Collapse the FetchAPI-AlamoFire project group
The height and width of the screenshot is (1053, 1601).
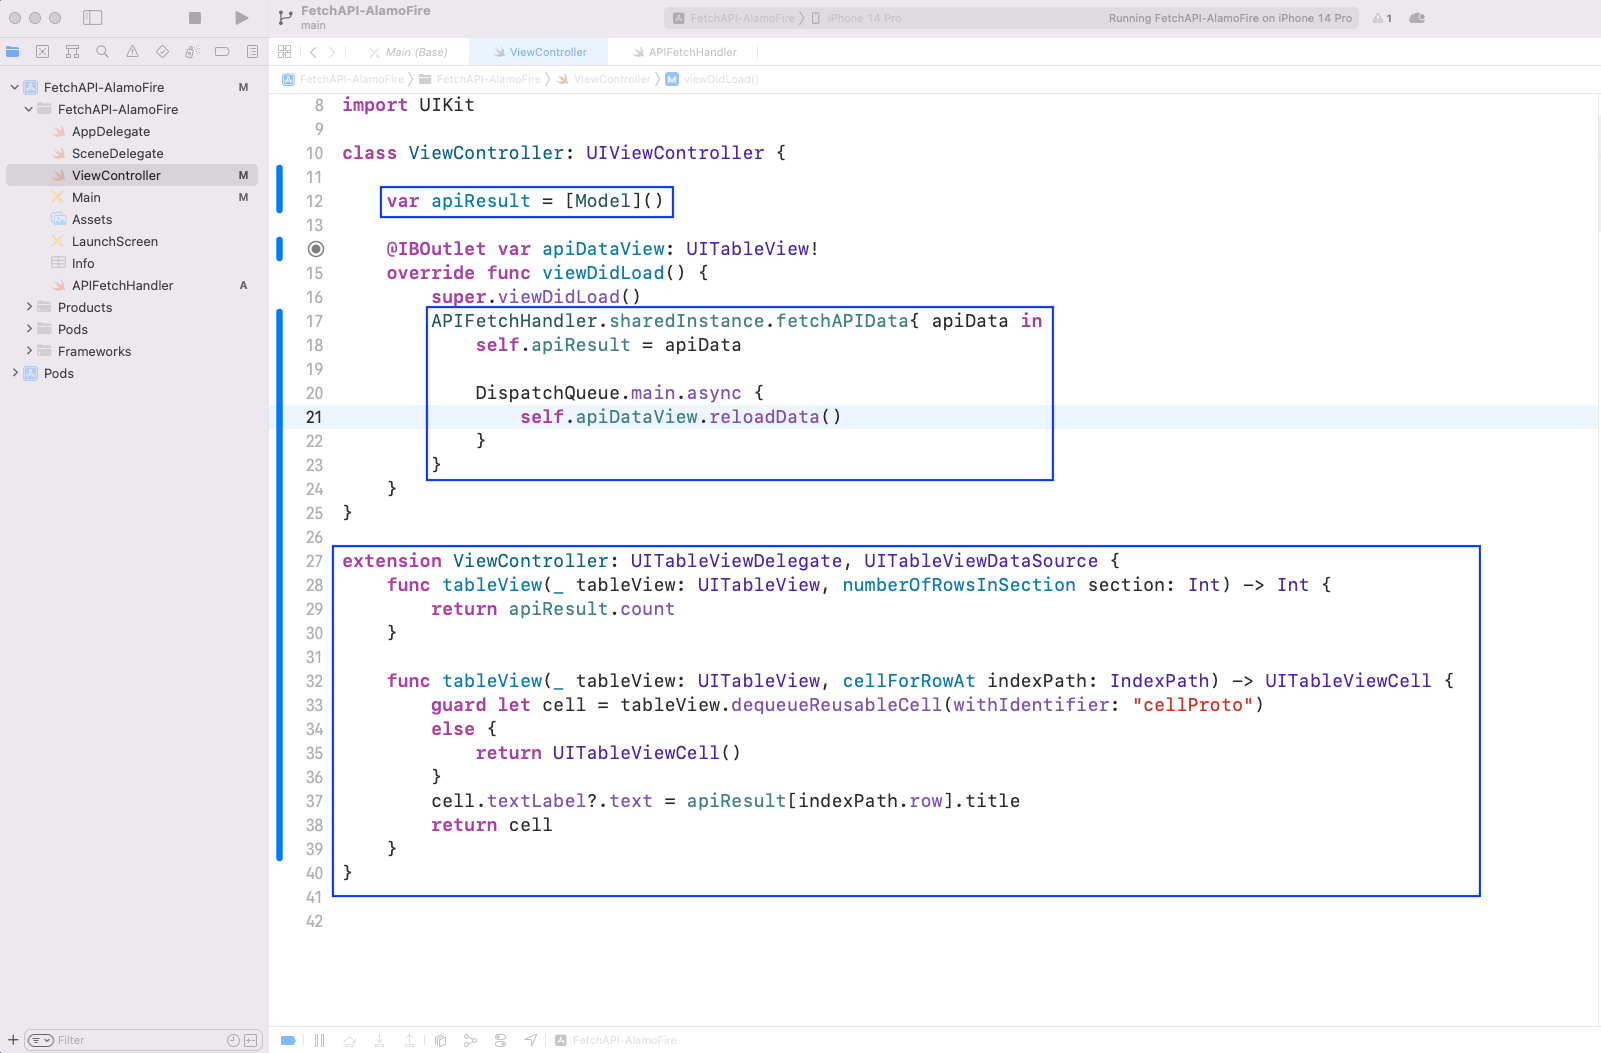(12, 87)
